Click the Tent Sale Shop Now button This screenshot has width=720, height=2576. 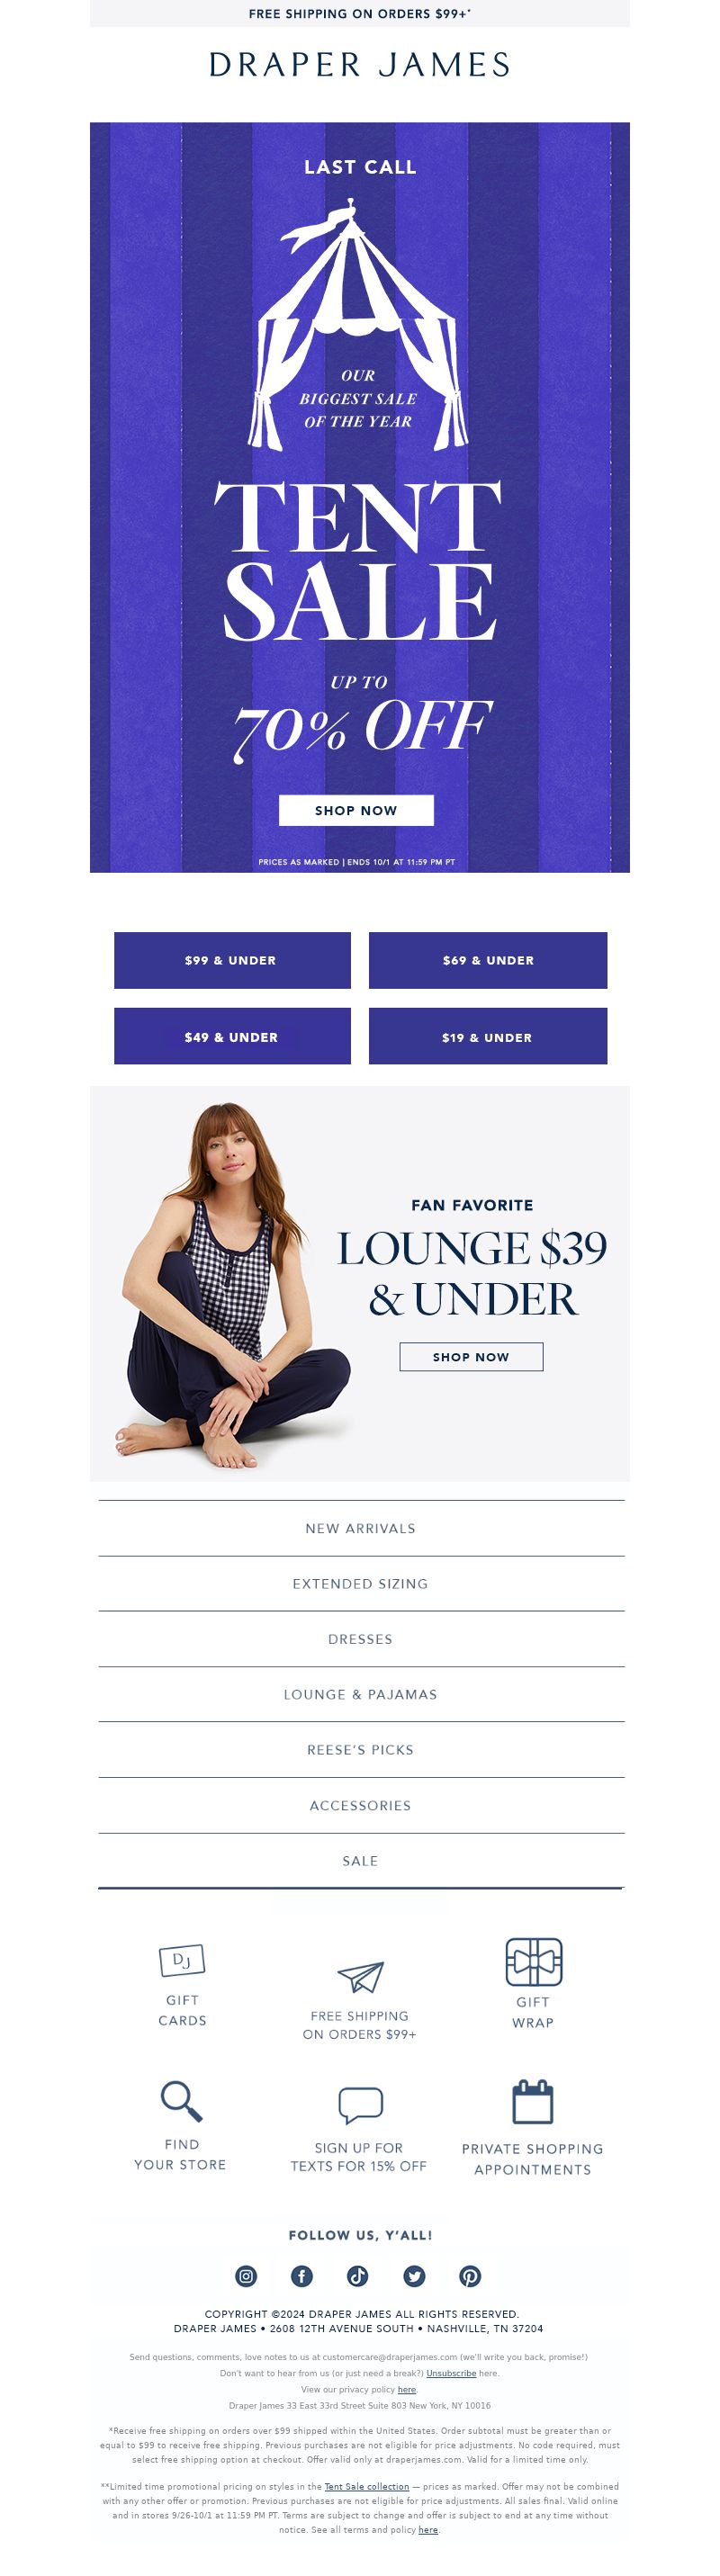pos(356,810)
